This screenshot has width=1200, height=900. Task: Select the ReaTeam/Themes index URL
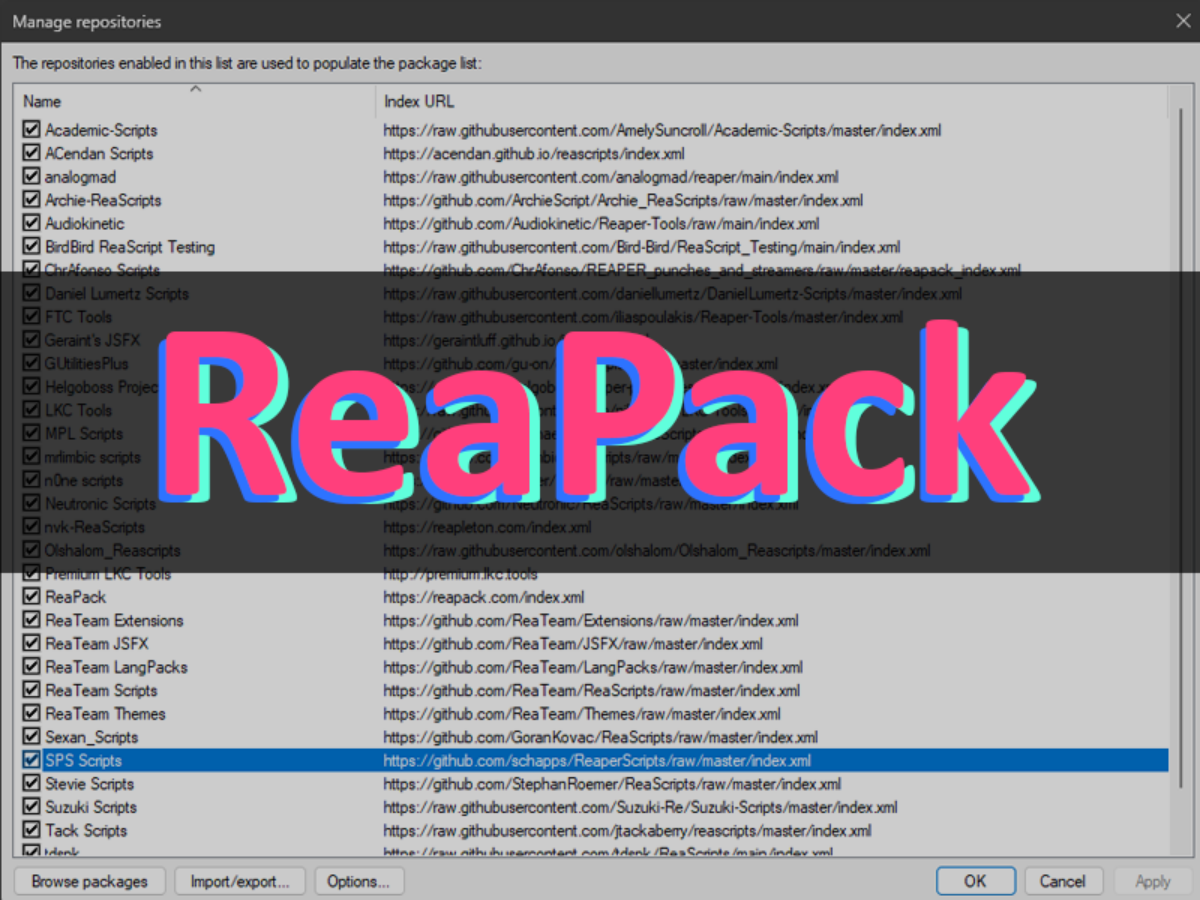pyautogui.click(x=582, y=714)
